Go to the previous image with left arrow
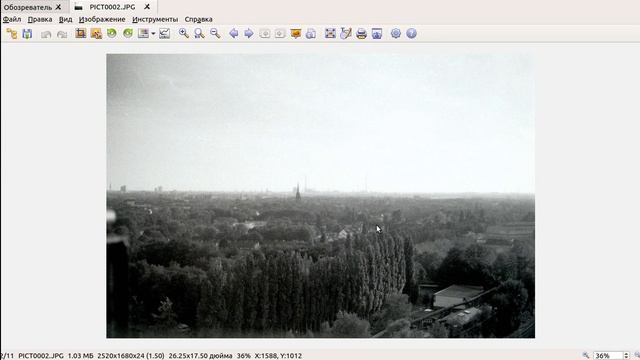640x360 pixels. [233, 33]
